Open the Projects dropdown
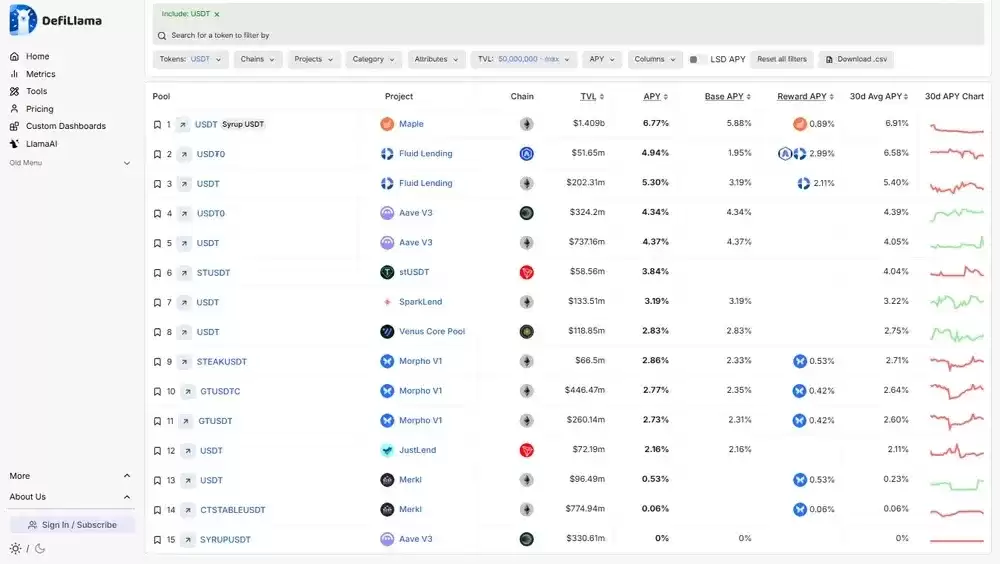The height and width of the screenshot is (564, 1000). [x=314, y=59]
